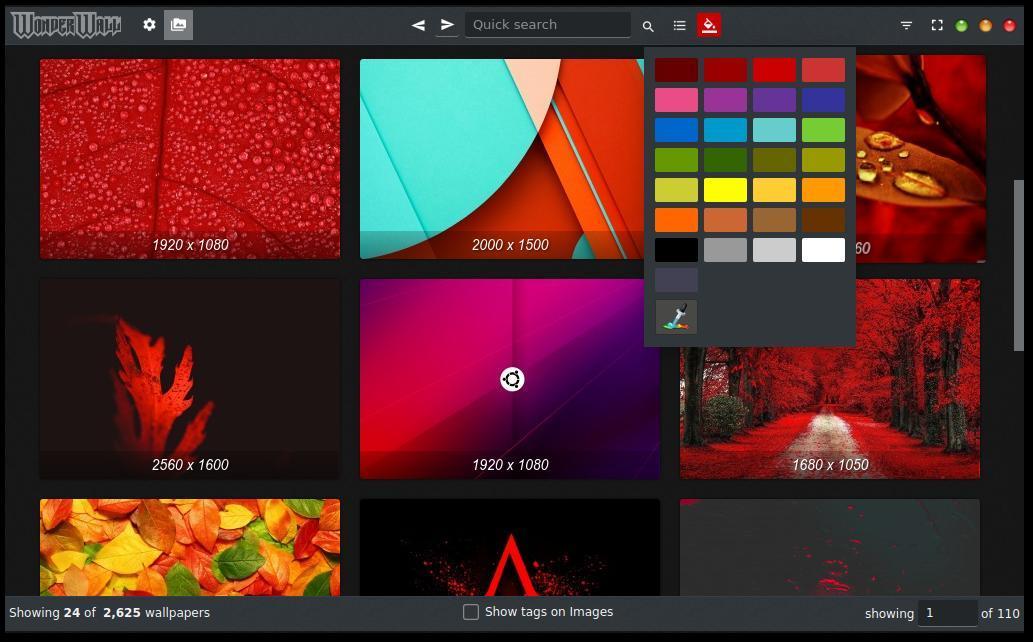The width and height of the screenshot is (1033, 642).
Task: Click the WonderWall logo
Action: click(66, 25)
